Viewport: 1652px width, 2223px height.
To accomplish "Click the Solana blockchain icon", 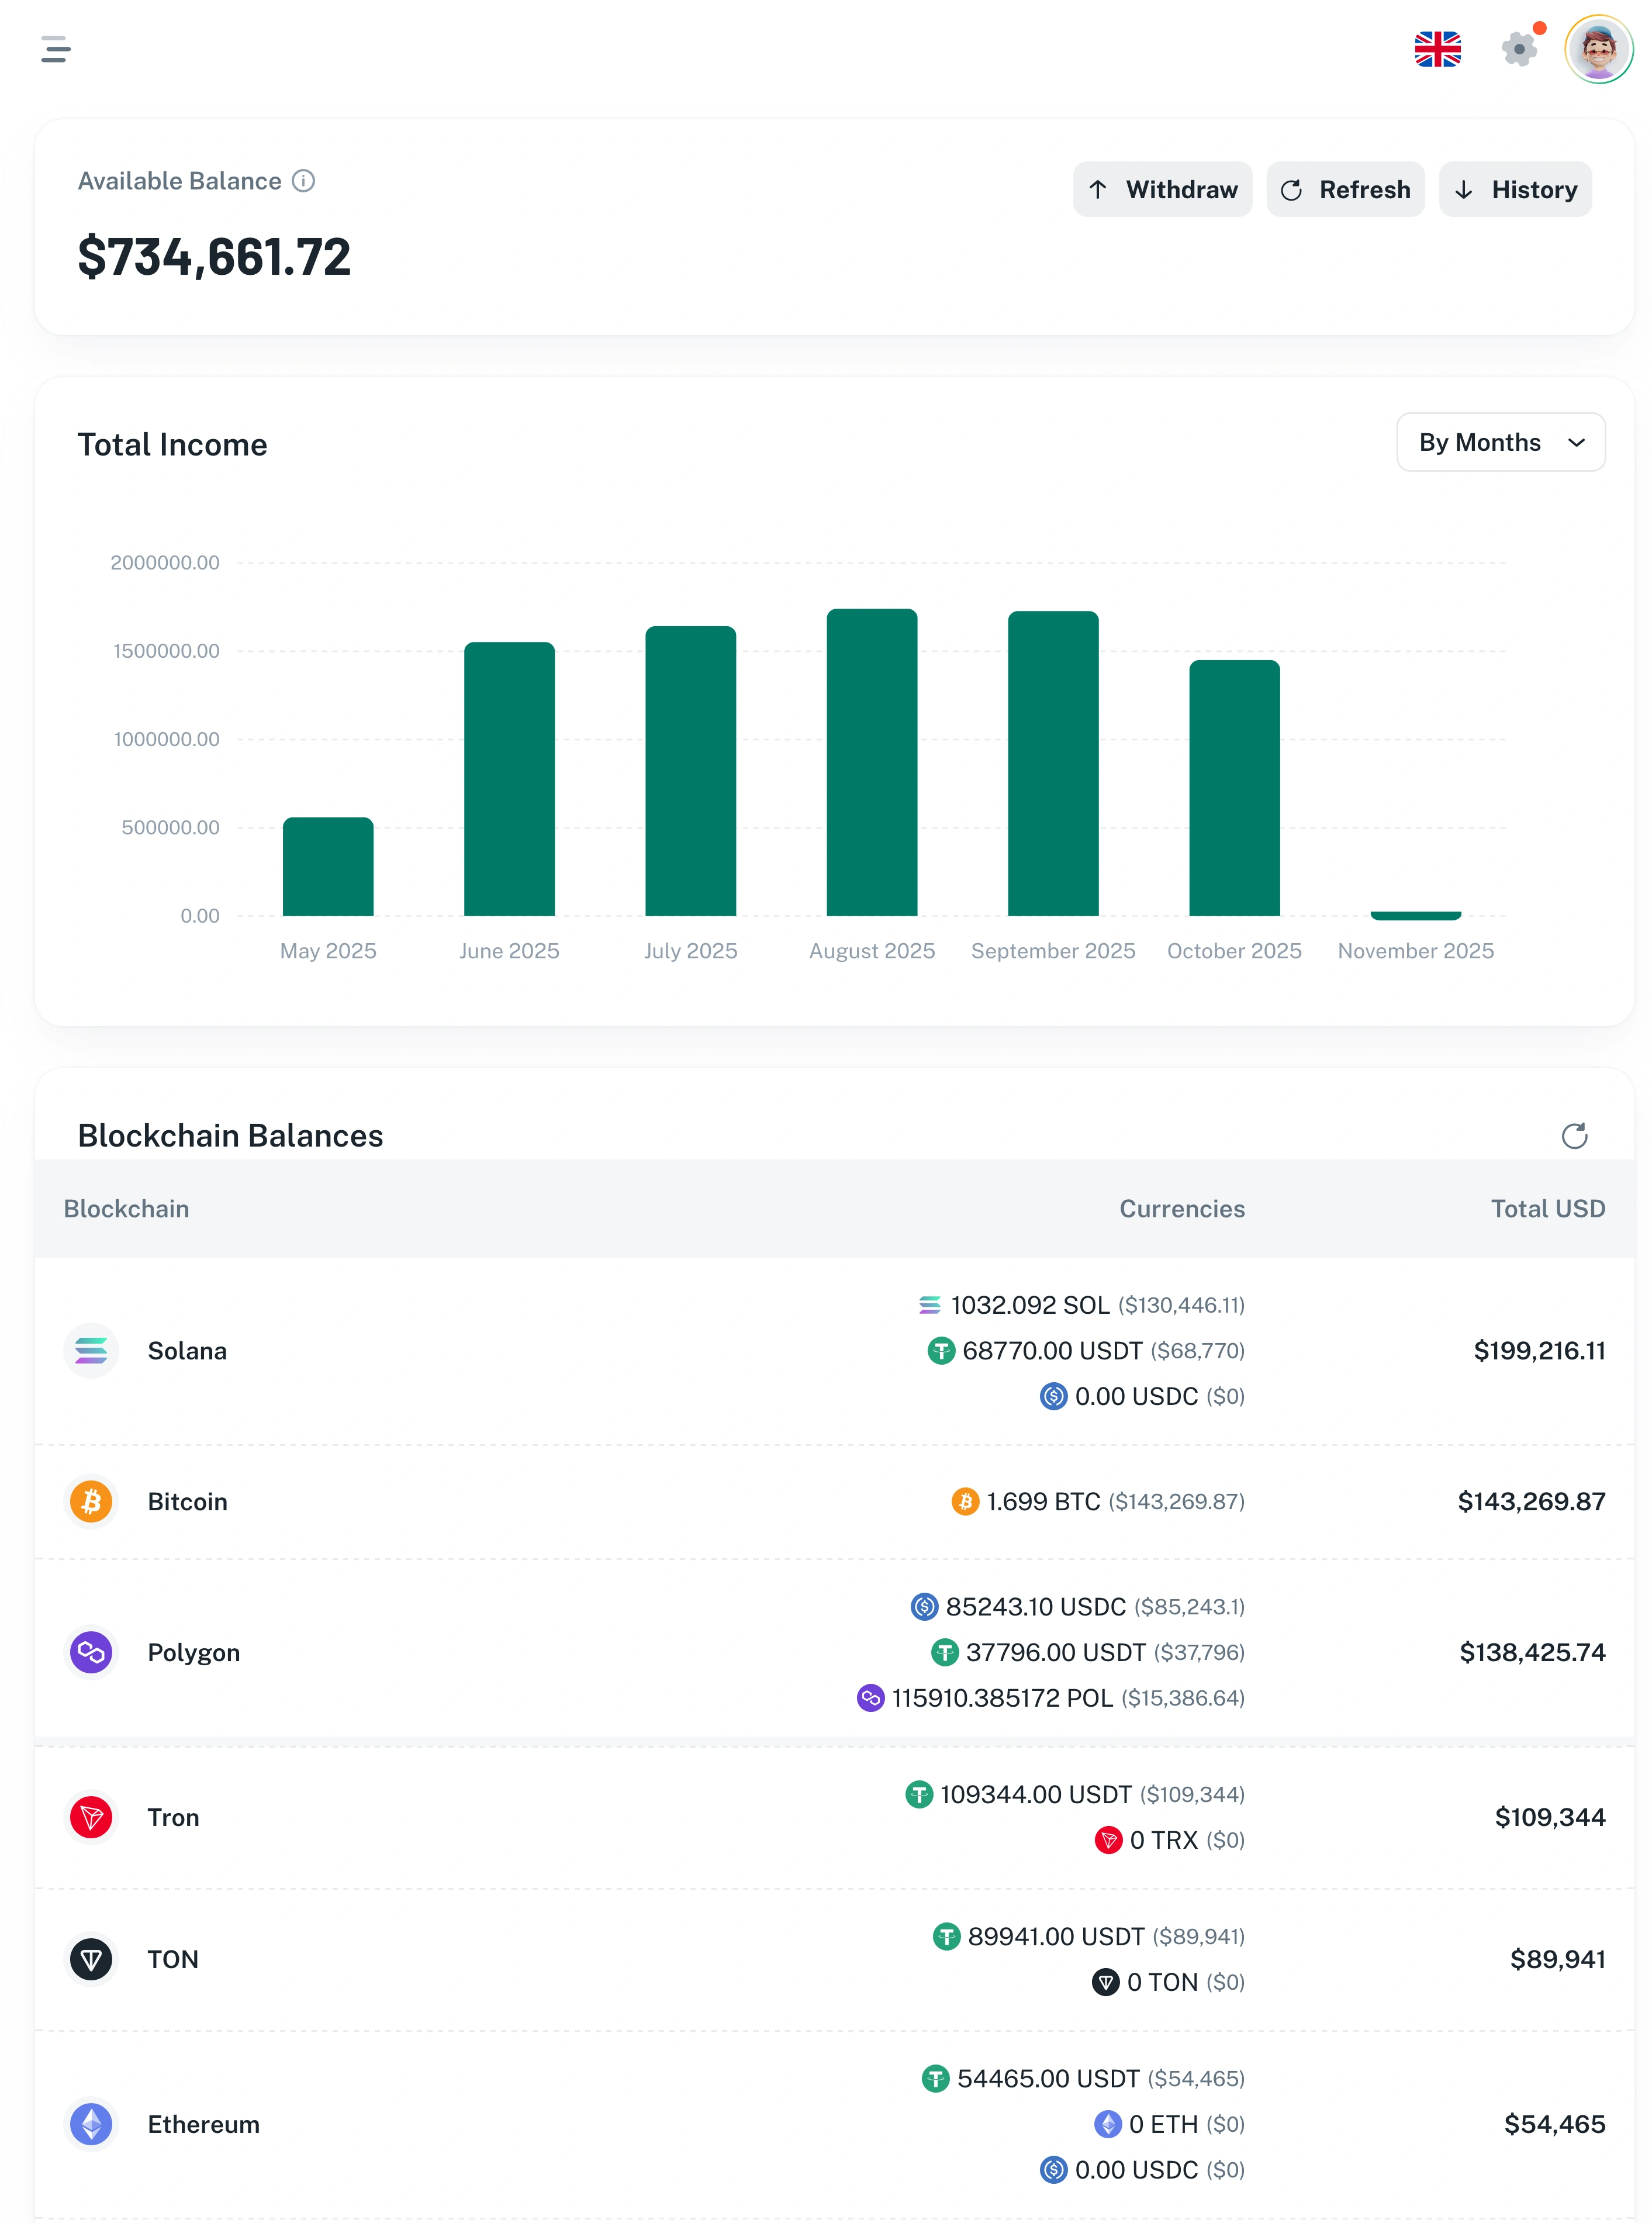I will (x=91, y=1351).
